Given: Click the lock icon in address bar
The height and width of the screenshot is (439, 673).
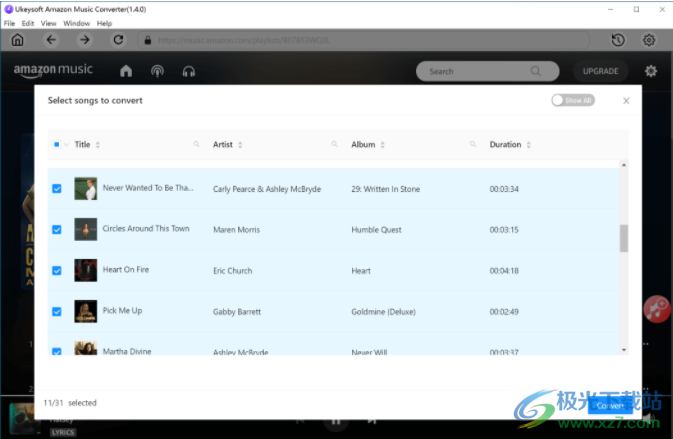Looking at the screenshot, I should coord(148,40).
